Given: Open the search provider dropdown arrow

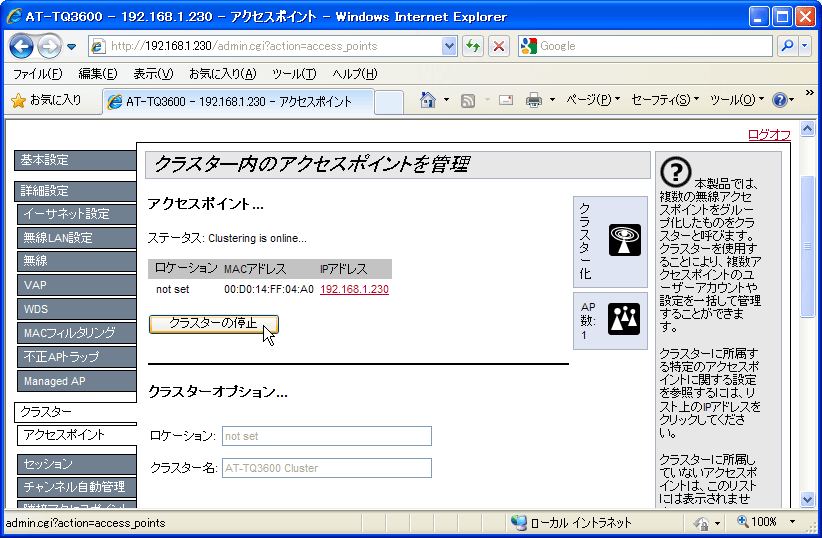Looking at the screenshot, I should [x=805, y=46].
